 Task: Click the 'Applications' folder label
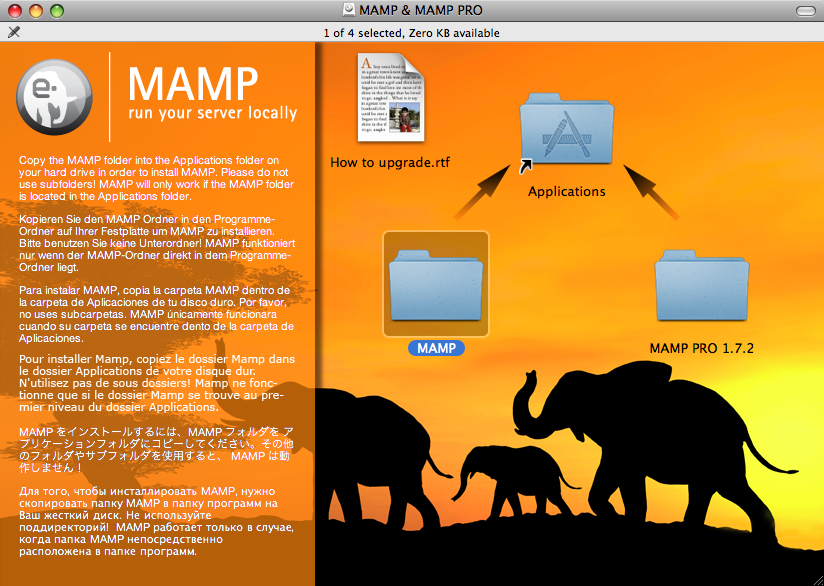(x=566, y=191)
